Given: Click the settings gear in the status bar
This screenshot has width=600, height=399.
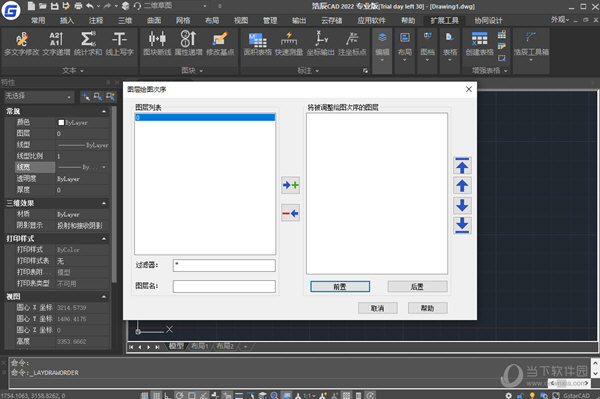Looking at the screenshot, I should click(508, 396).
